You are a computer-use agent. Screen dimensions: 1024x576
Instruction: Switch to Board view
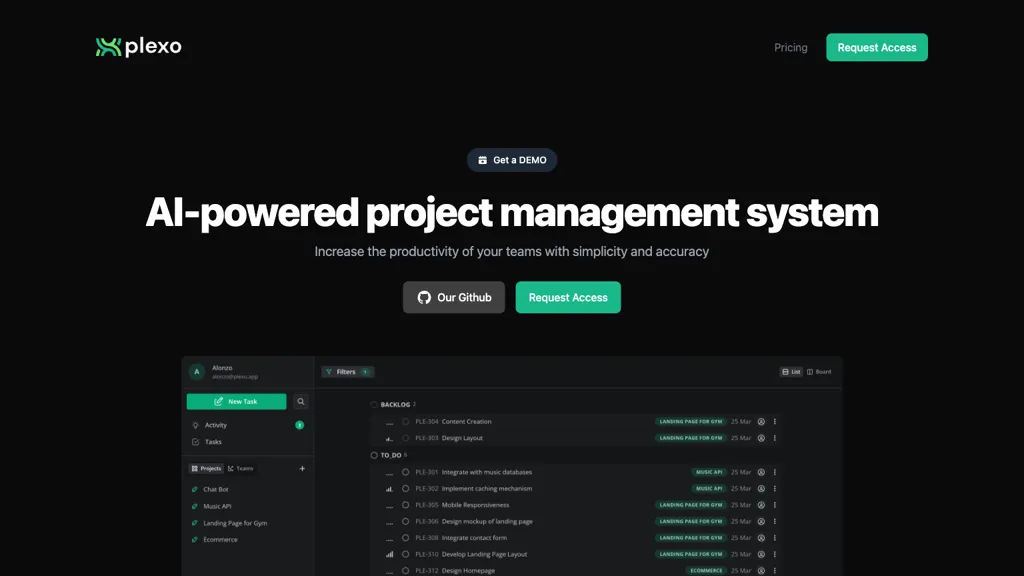[820, 371]
